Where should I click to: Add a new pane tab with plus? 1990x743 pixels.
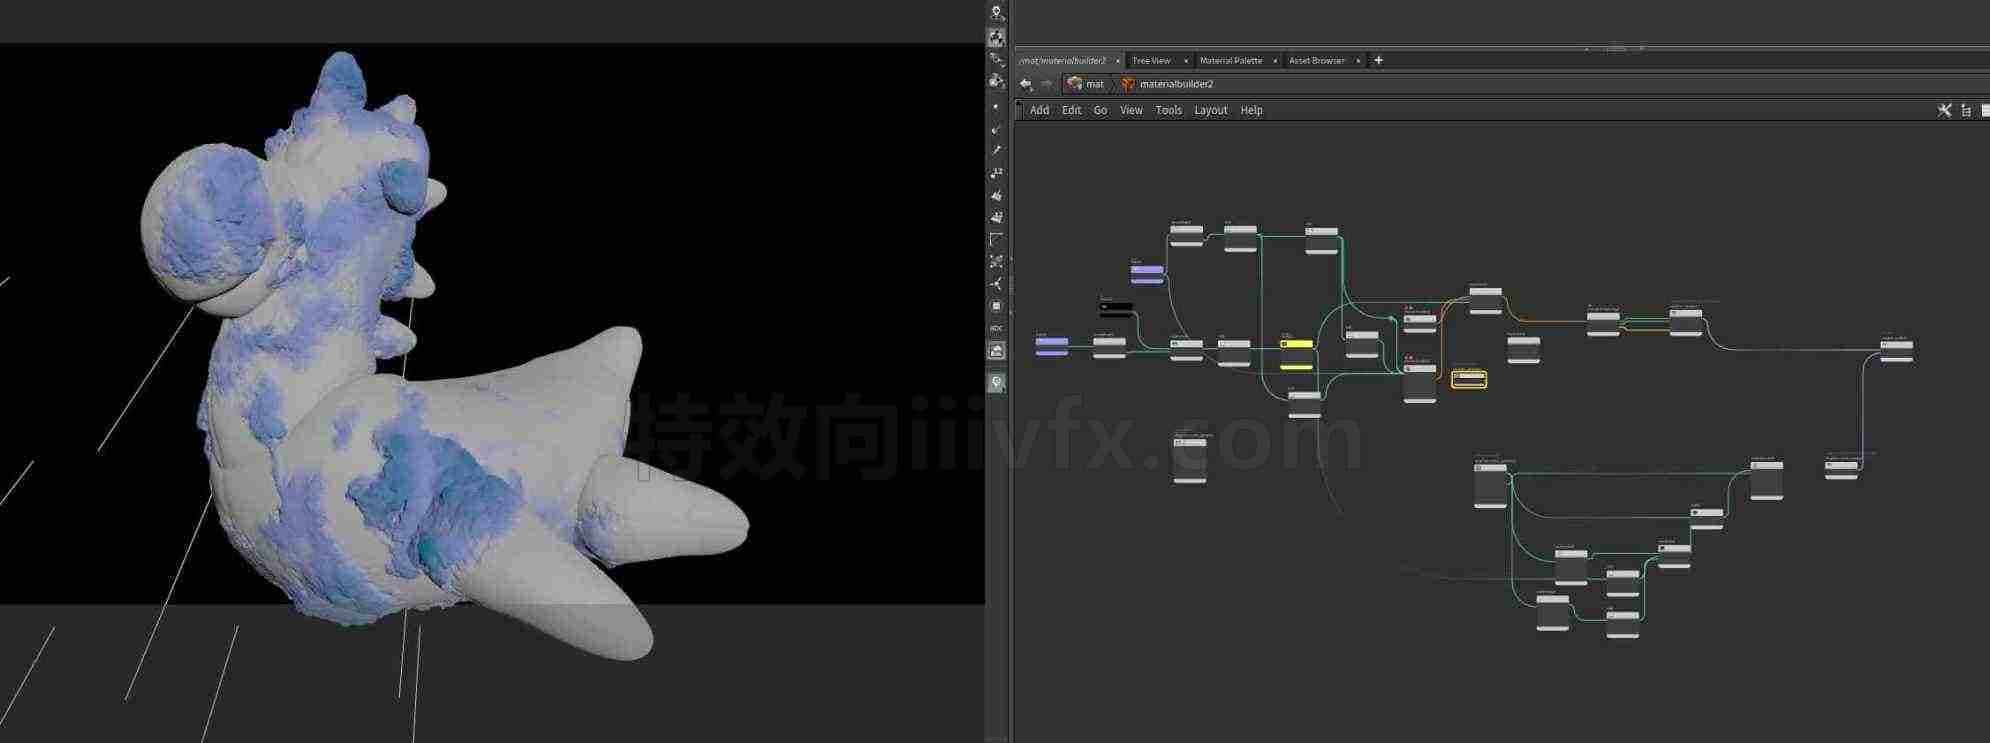[1378, 60]
